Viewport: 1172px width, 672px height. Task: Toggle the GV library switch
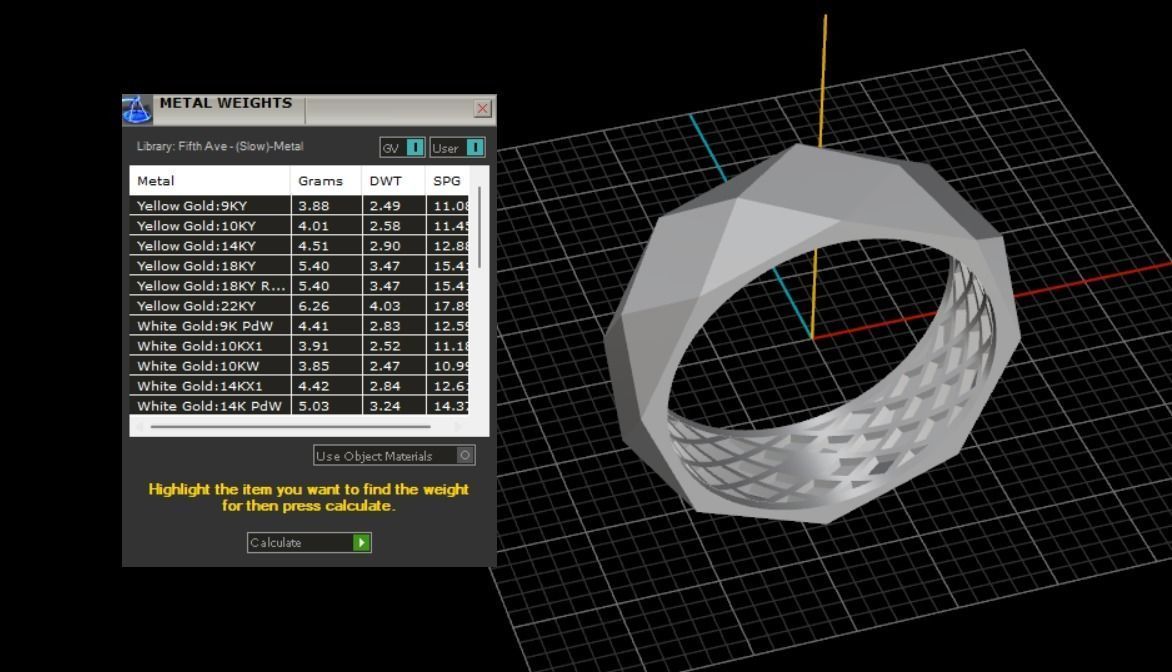[402, 148]
